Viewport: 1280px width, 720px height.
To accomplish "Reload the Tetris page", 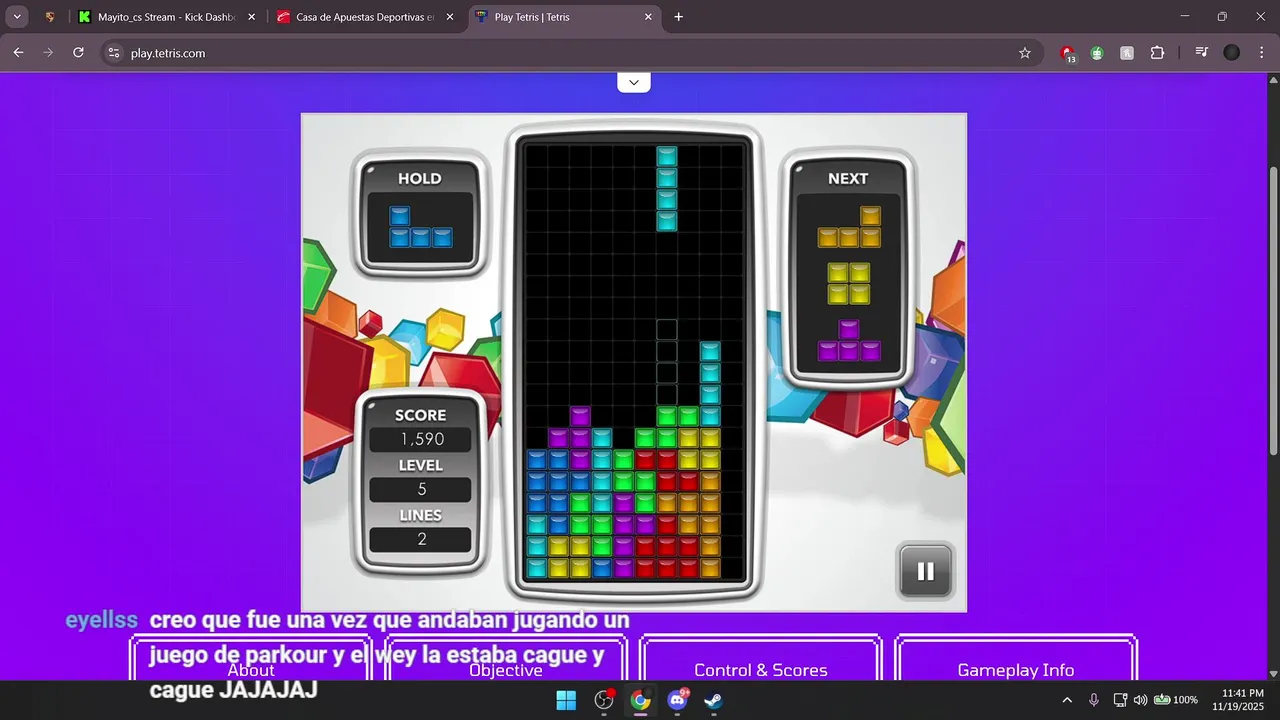I will click(78, 53).
